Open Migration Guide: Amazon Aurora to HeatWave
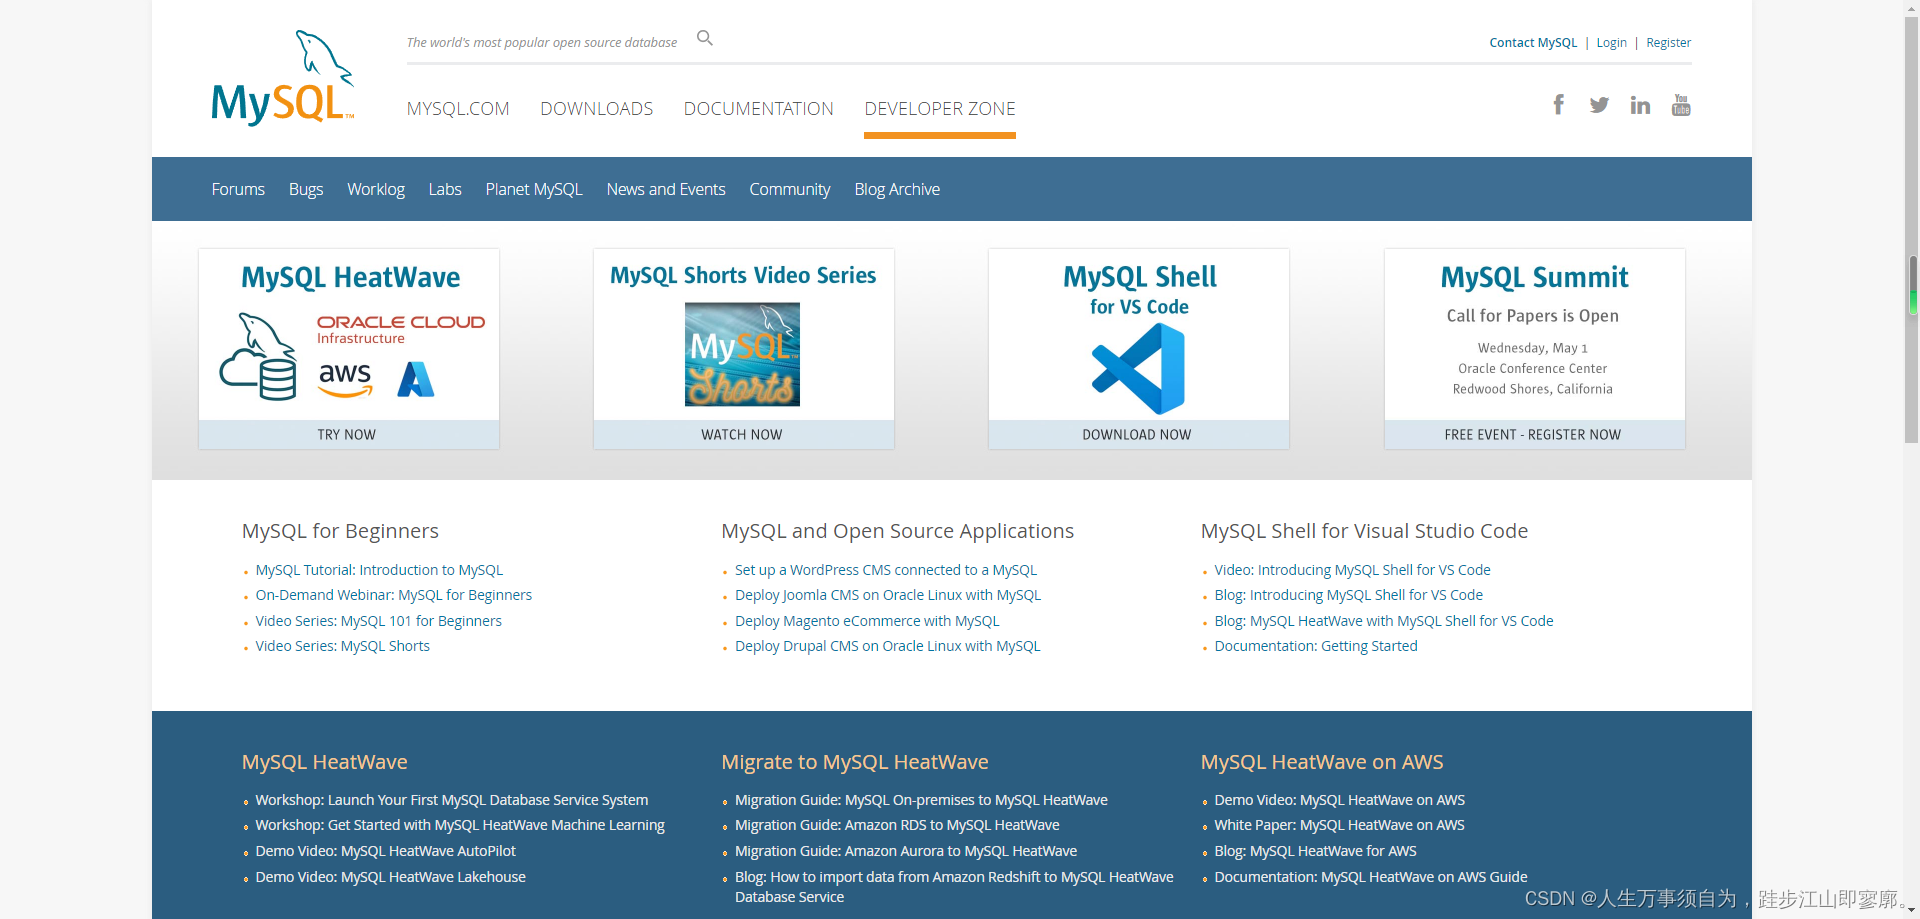Viewport: 1920px width, 919px height. 906,851
